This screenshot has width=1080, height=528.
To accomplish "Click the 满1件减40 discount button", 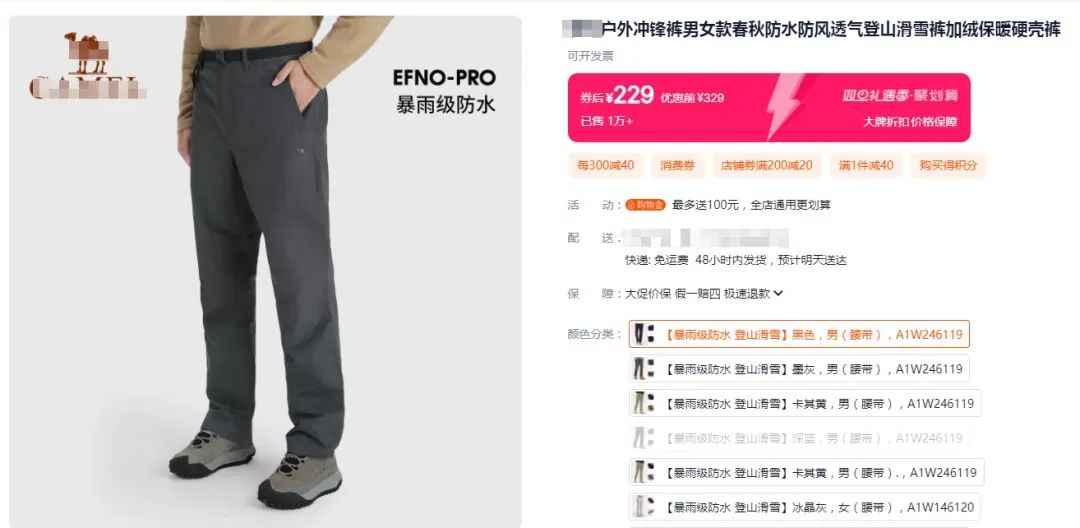I will point(866,165).
